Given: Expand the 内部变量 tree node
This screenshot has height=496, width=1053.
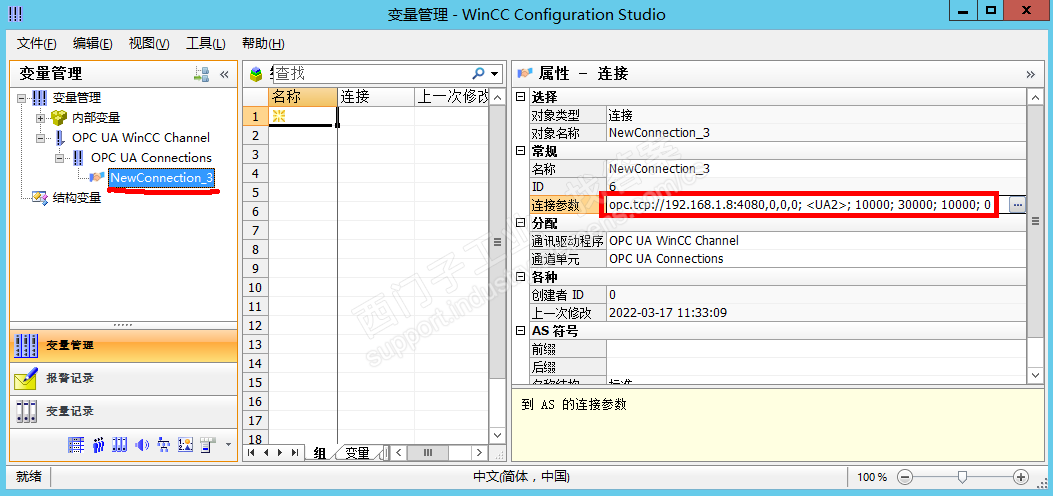Looking at the screenshot, I should click(x=41, y=118).
